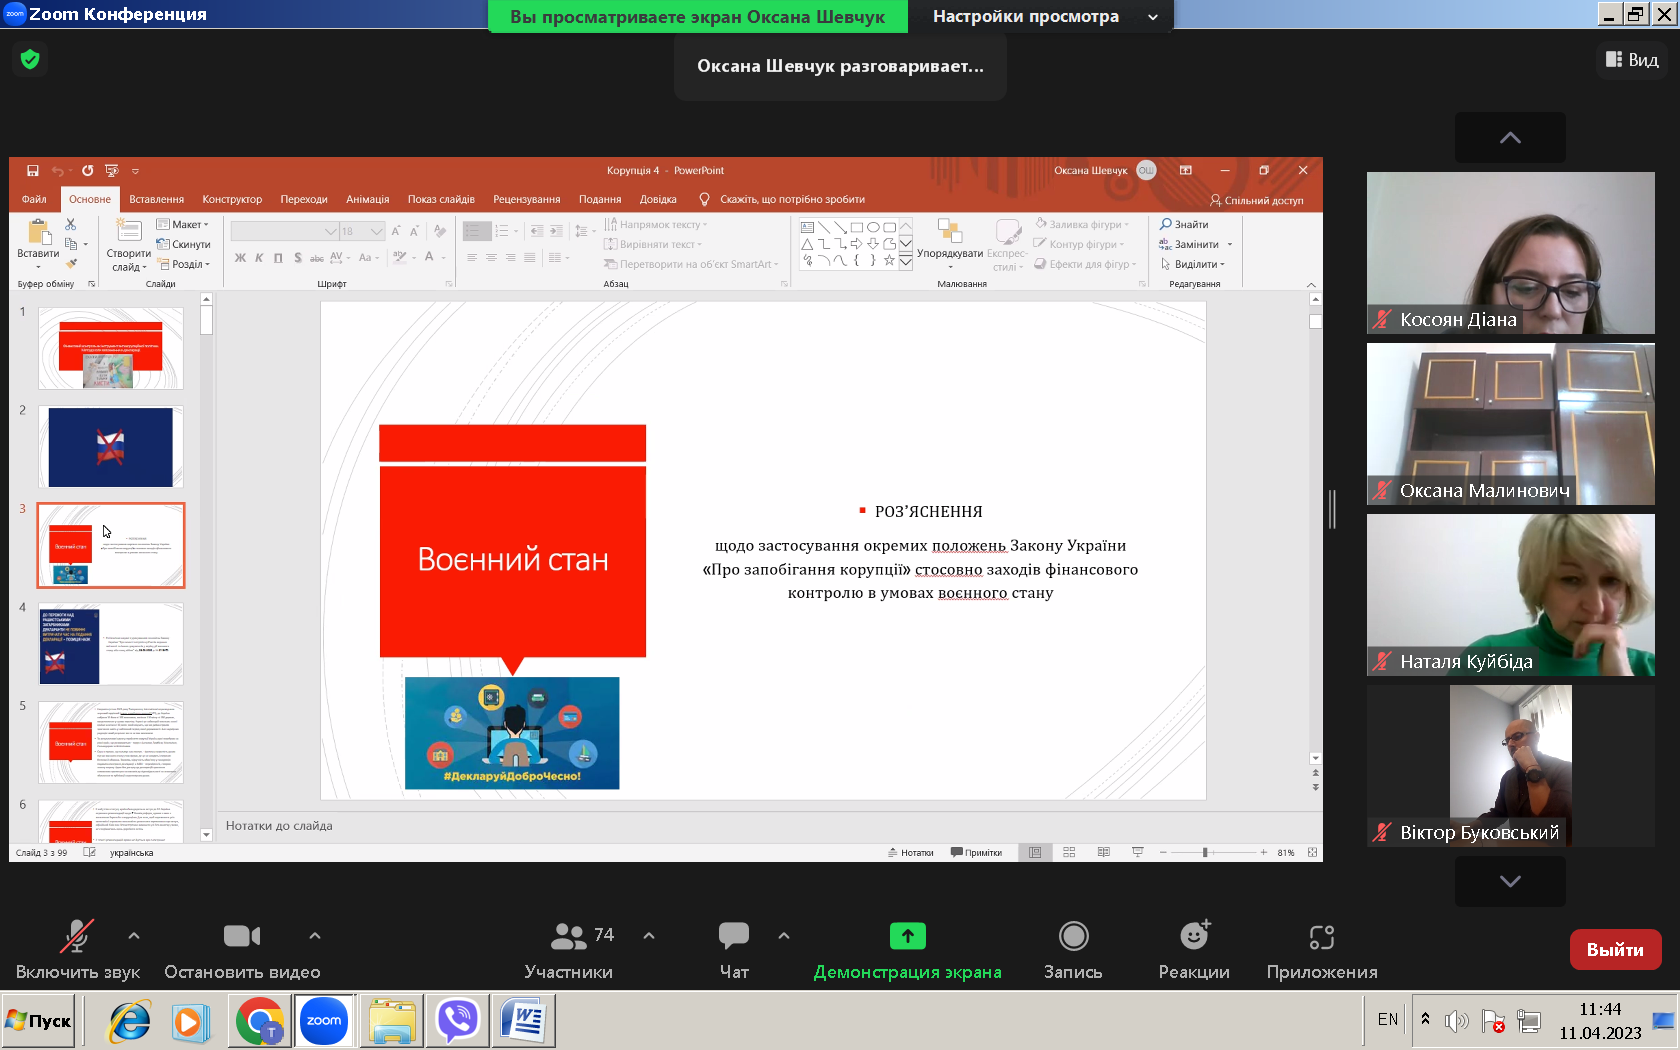Expand chat options arrow

784,936
